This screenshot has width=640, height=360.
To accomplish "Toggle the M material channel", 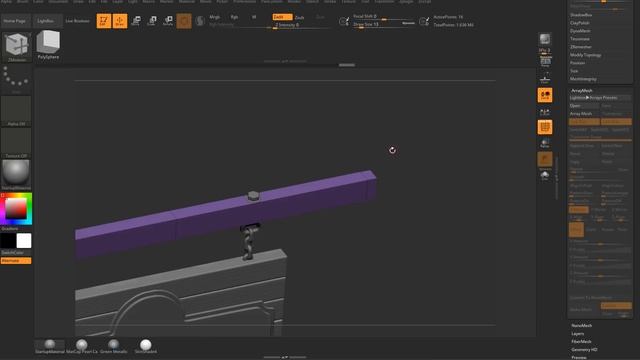I will [x=254, y=17].
